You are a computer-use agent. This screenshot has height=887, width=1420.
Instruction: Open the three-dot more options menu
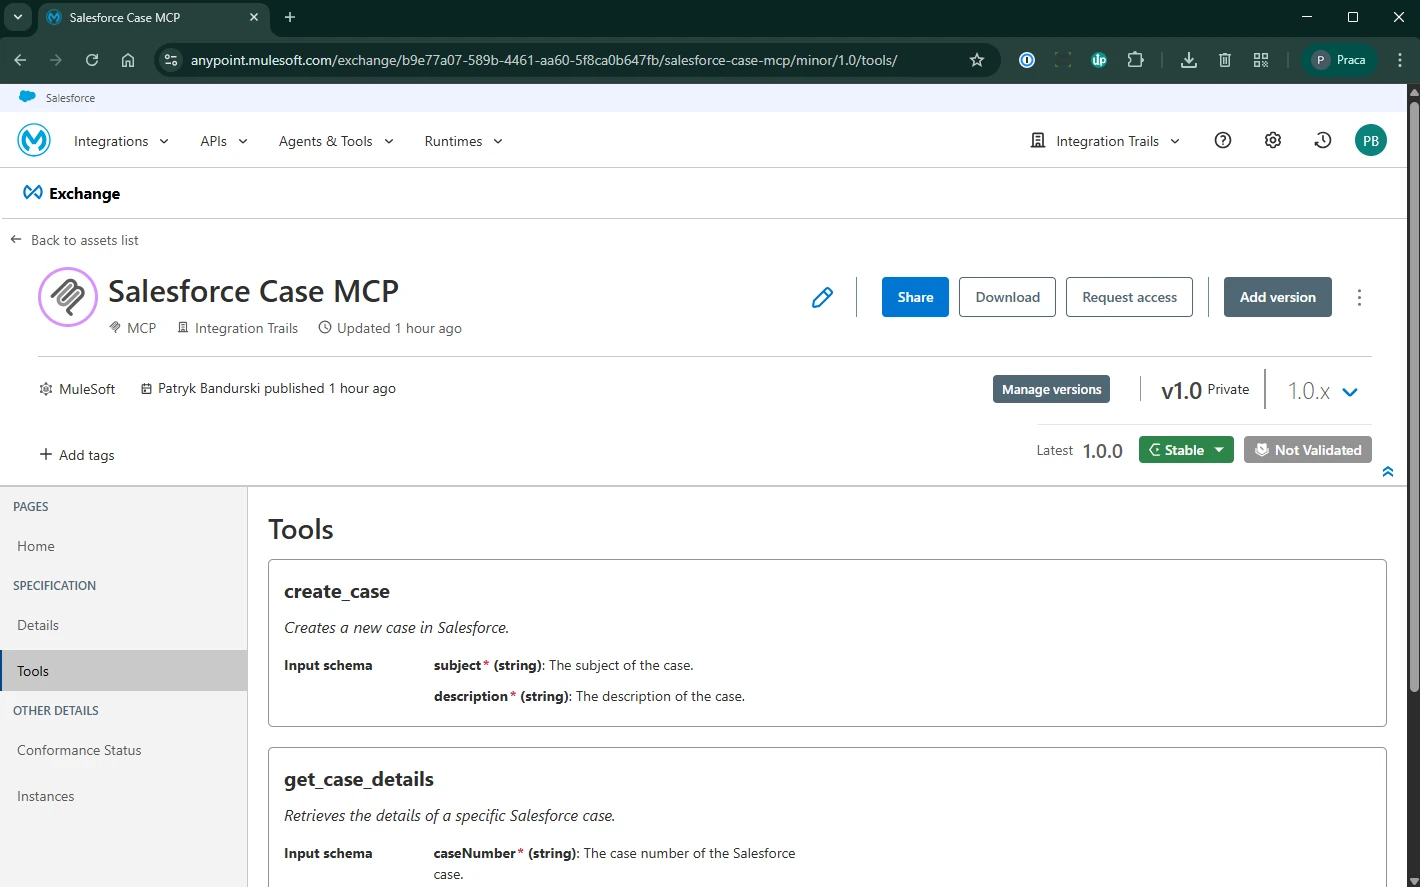1359,297
